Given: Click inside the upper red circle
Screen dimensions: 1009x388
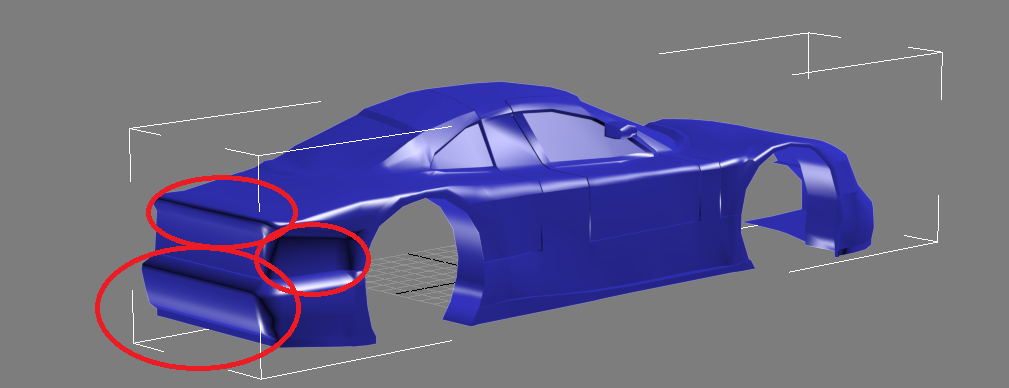Looking at the screenshot, I should (x=221, y=210).
